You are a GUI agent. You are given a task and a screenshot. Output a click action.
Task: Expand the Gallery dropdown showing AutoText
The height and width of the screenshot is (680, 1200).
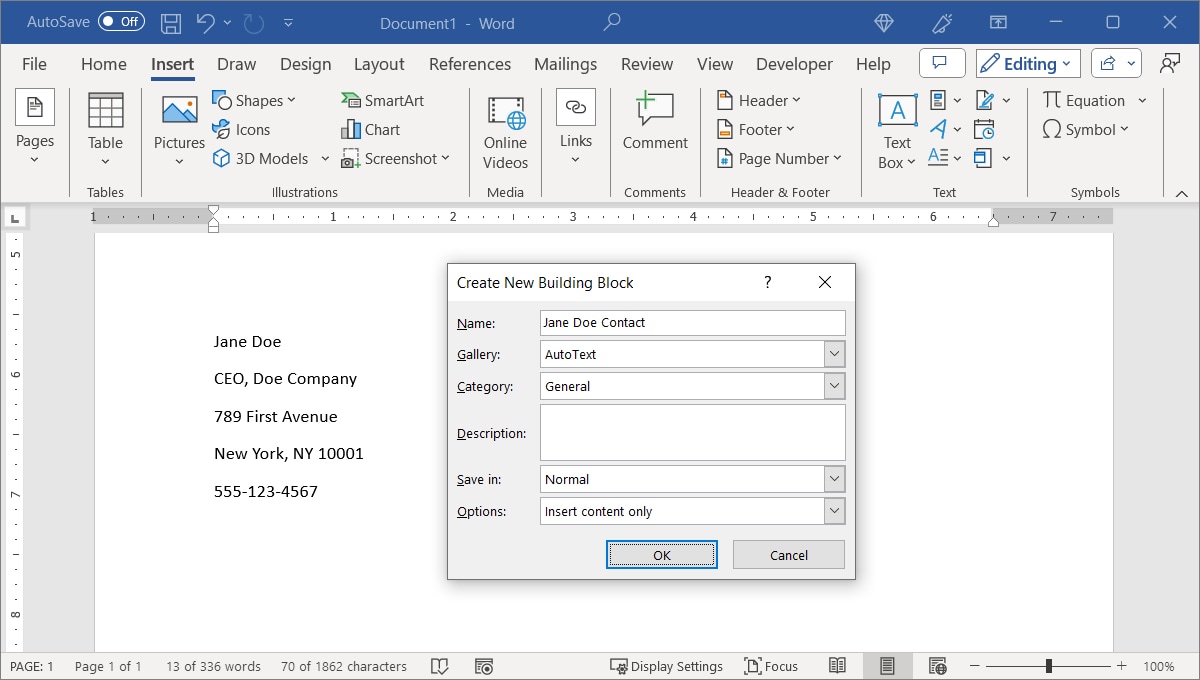[835, 354]
